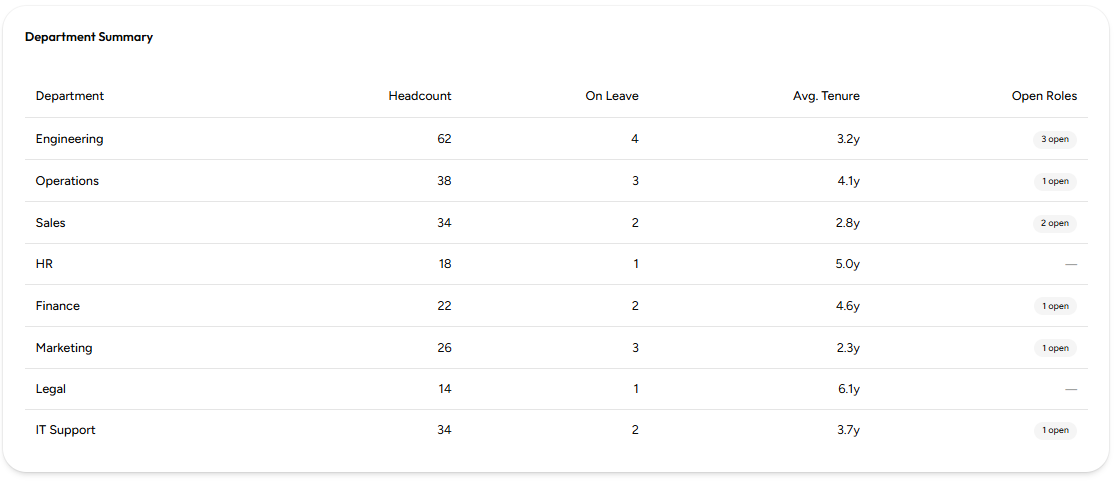
Task: Select the Avg. Tenure column header
Action: (x=826, y=96)
